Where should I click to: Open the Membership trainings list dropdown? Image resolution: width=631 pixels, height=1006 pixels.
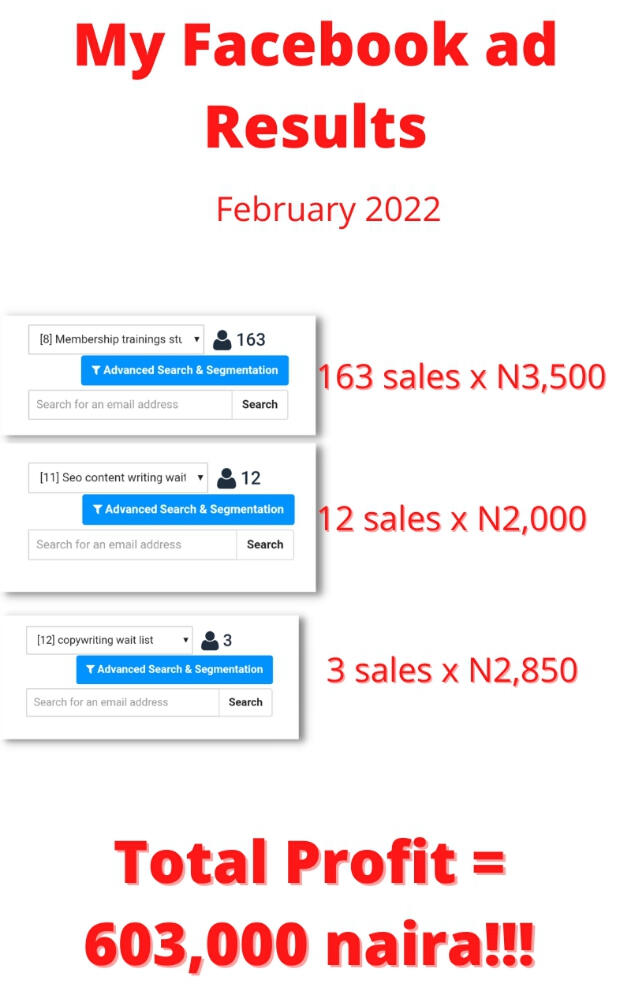tap(116, 339)
